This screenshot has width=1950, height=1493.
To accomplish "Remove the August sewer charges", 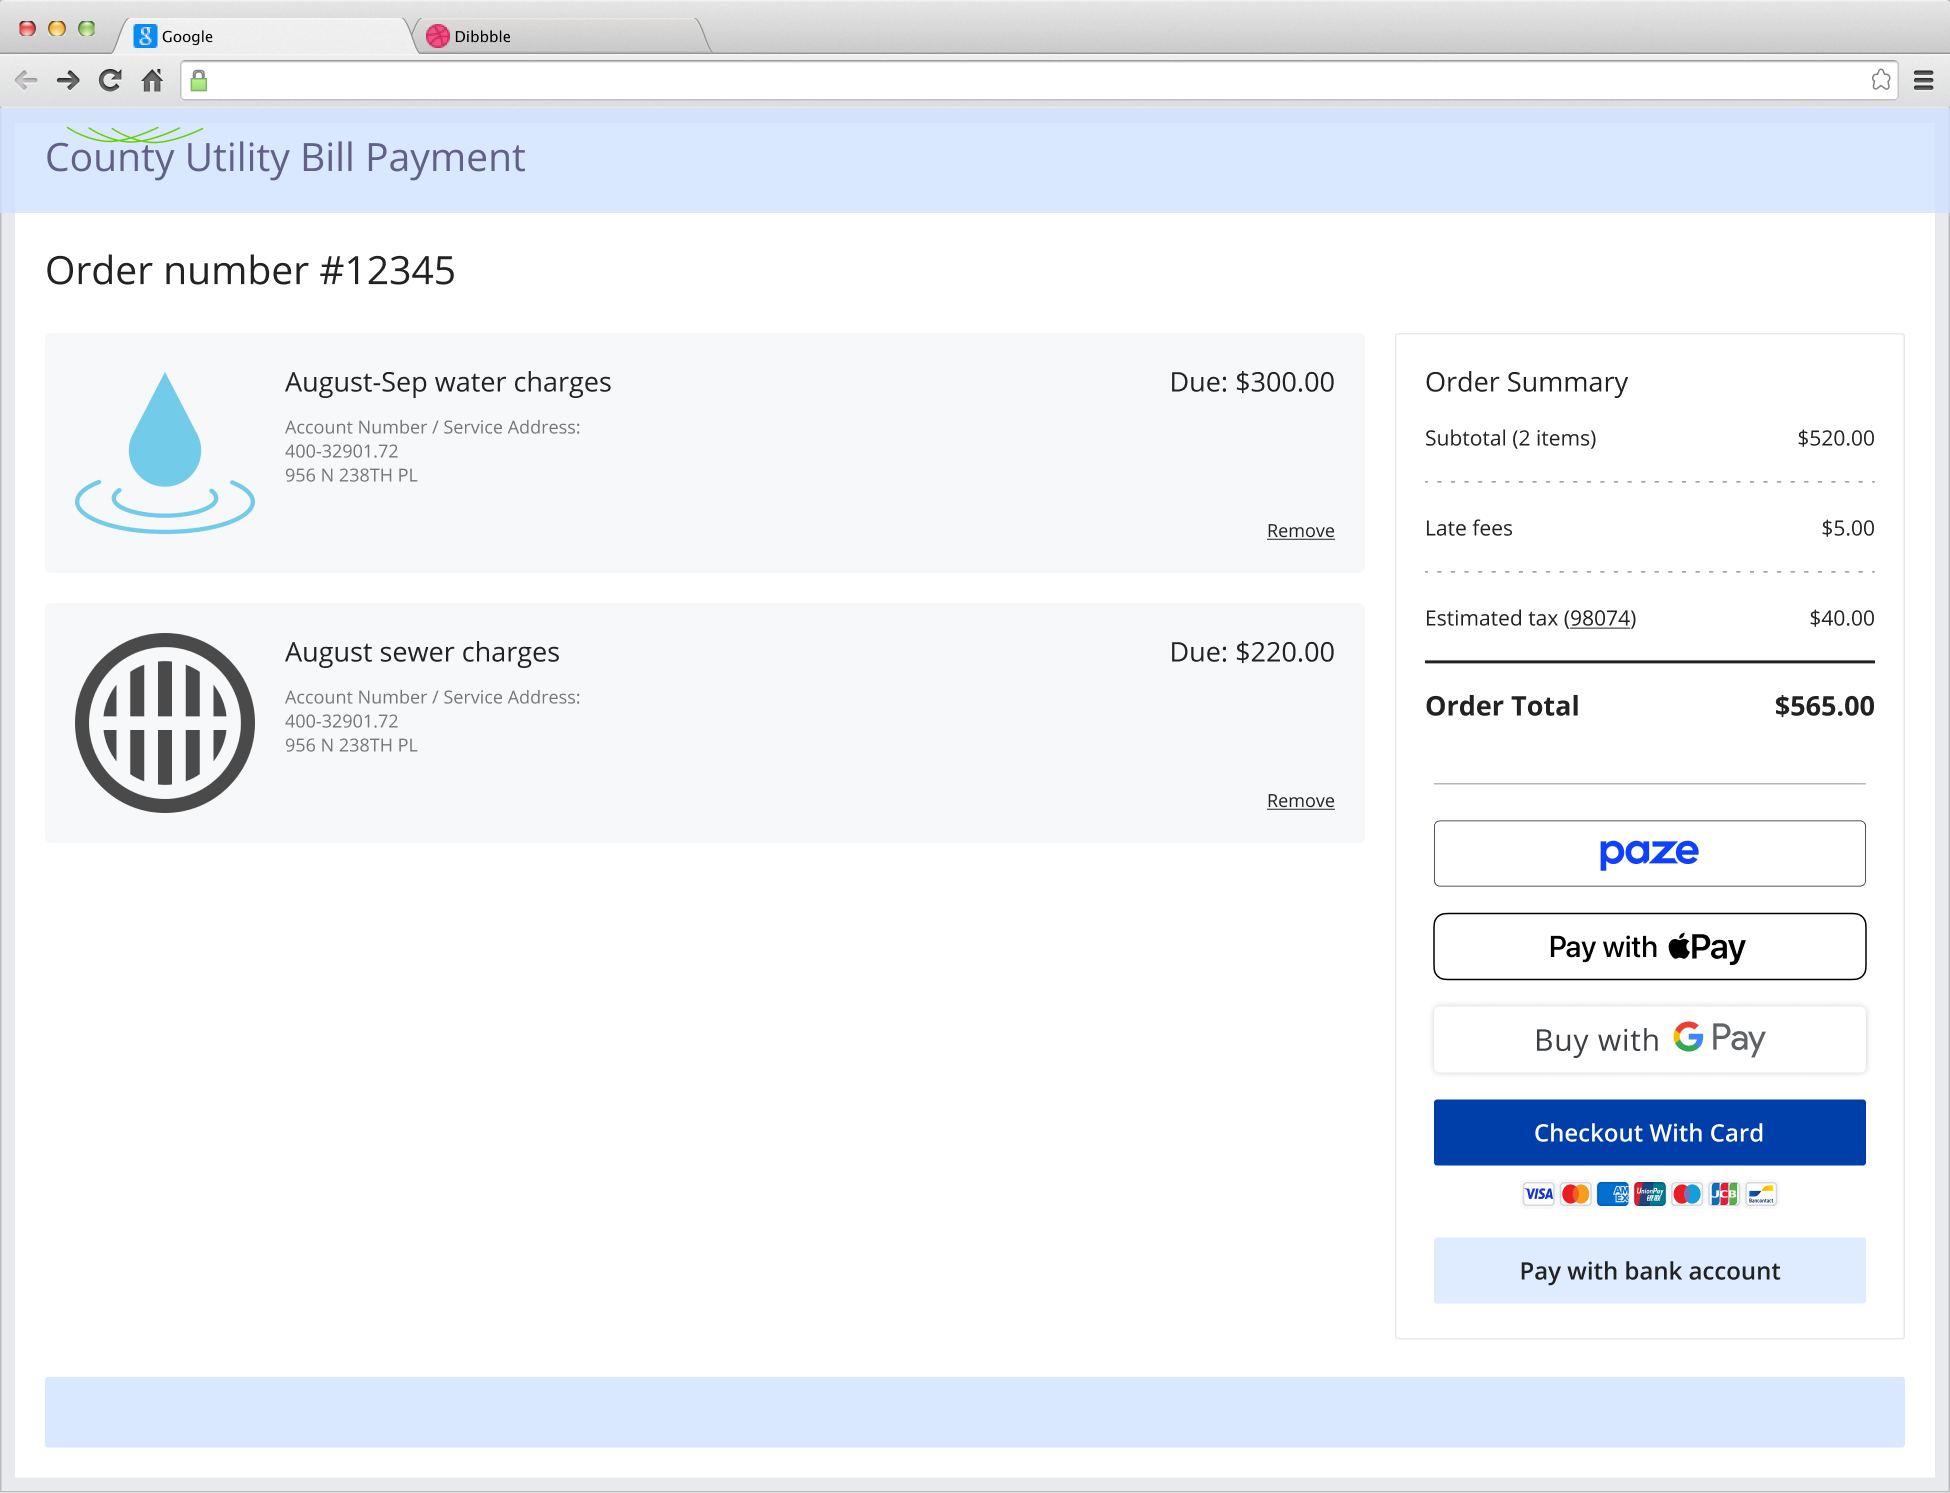I will [x=1300, y=801].
